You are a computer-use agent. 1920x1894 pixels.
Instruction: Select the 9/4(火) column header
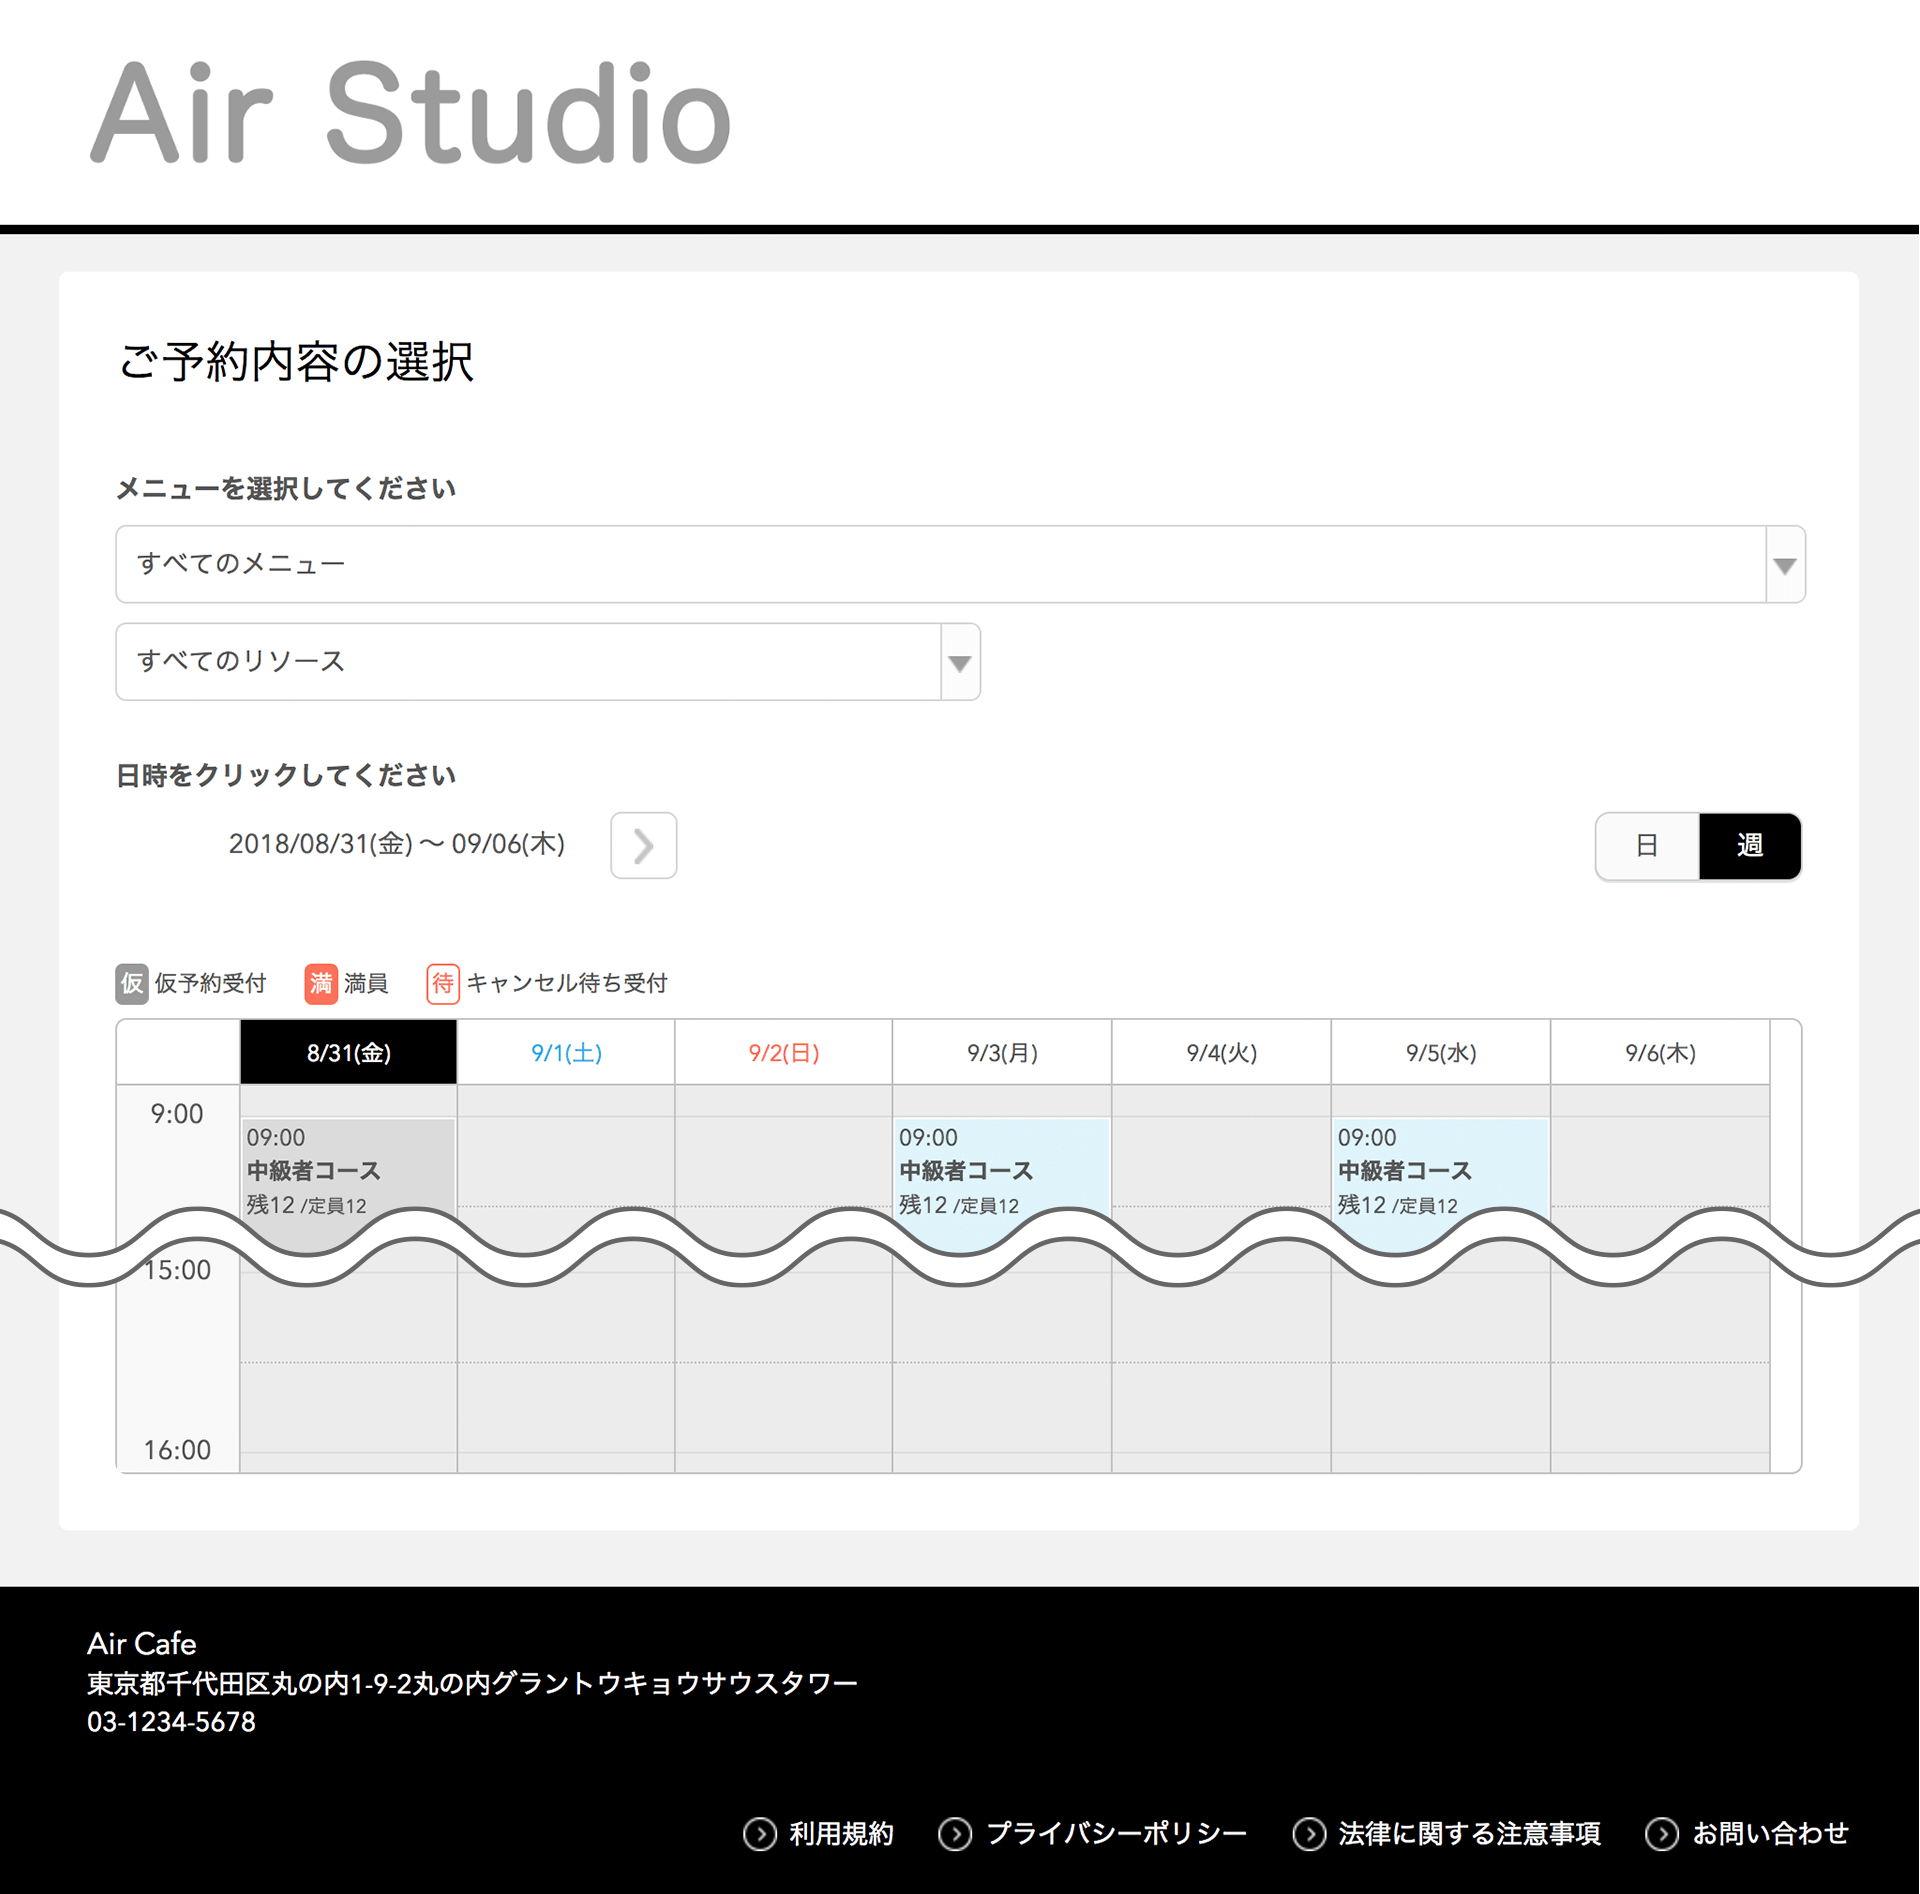click(1221, 1052)
